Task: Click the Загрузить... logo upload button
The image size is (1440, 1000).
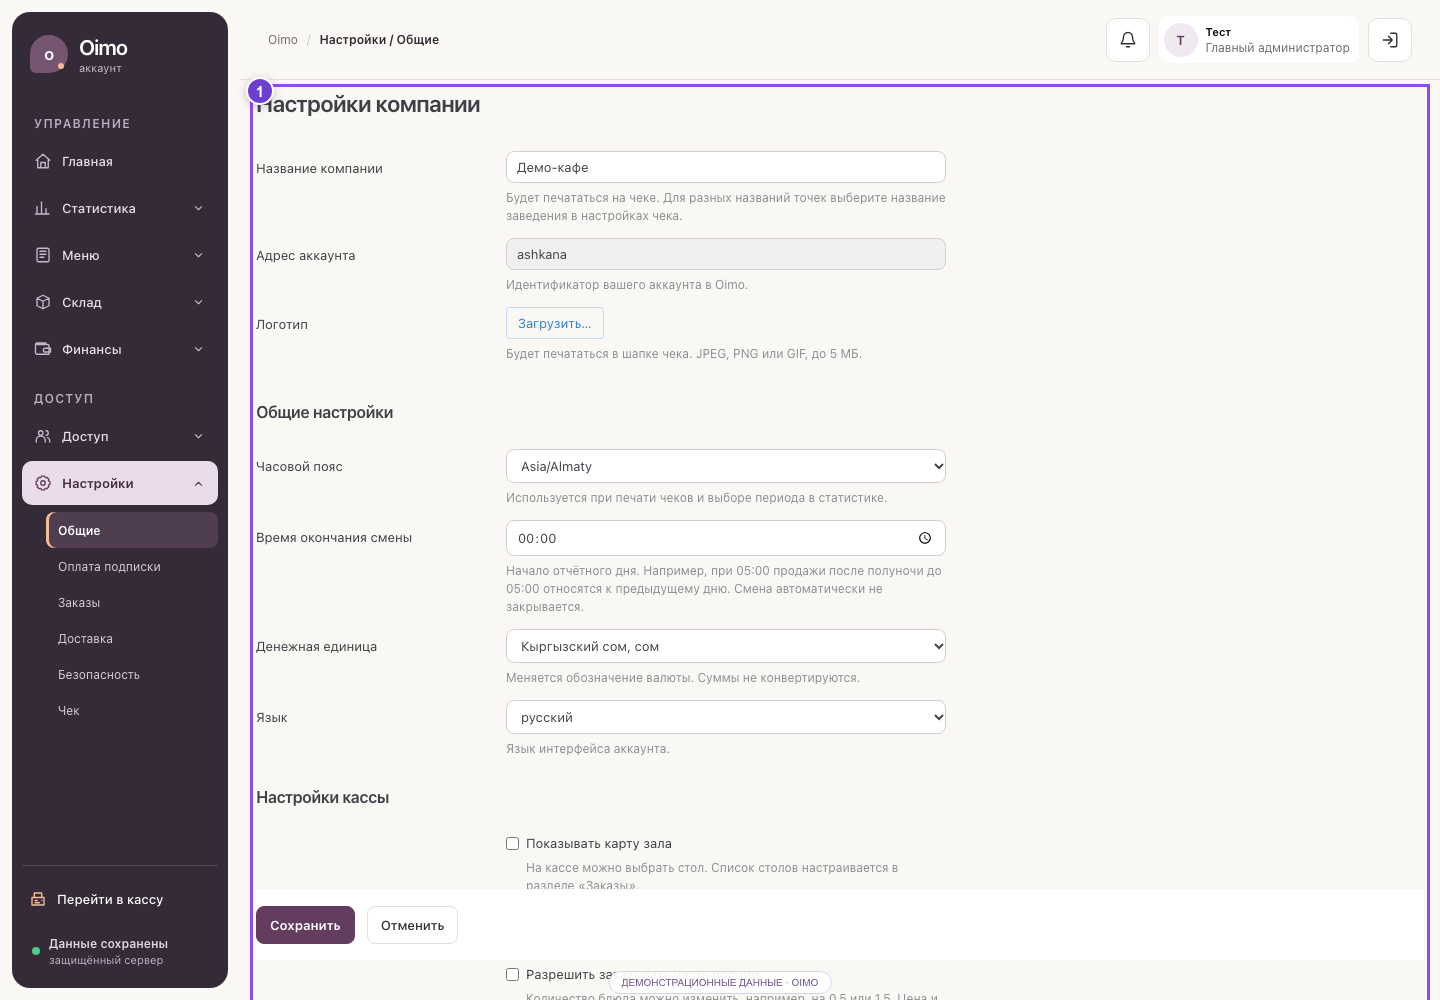Action: pos(555,323)
